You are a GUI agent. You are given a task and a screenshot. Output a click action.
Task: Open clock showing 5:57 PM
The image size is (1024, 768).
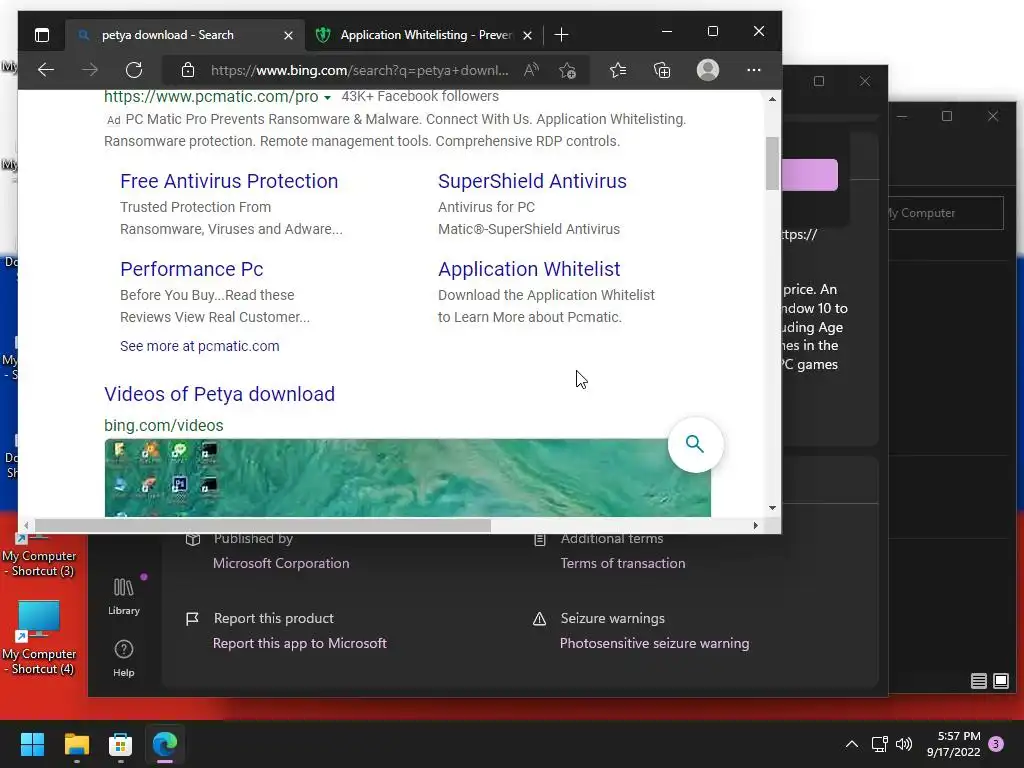click(953, 744)
